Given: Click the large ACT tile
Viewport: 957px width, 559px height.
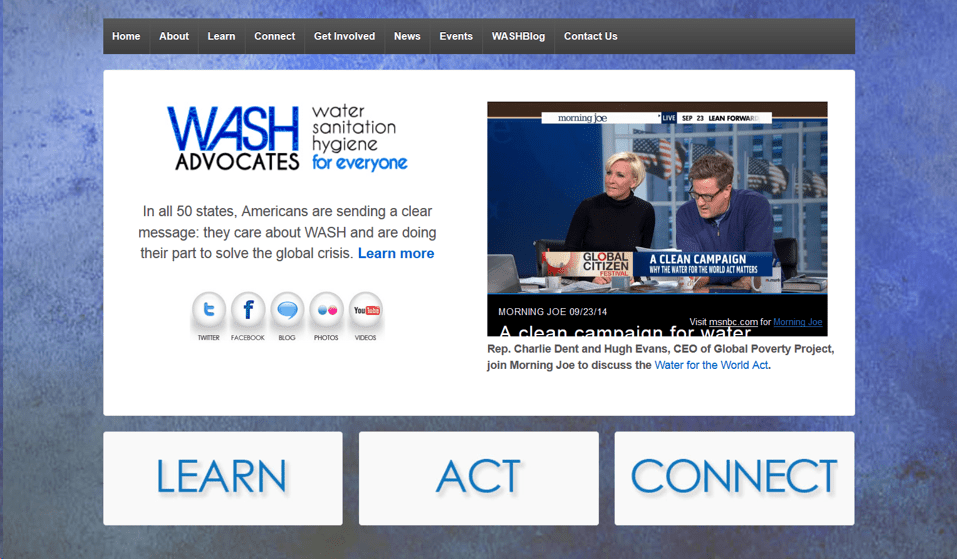Looking at the screenshot, I should pos(478,478).
